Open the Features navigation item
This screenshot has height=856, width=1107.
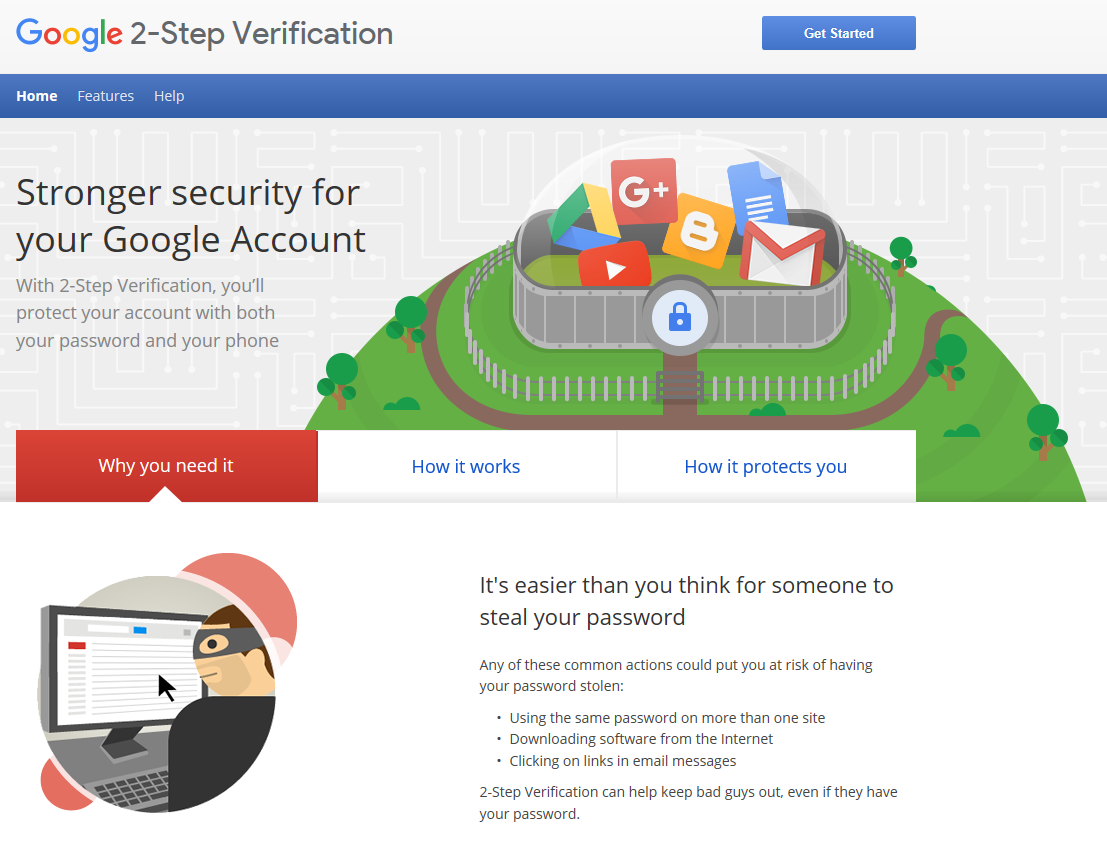point(105,95)
